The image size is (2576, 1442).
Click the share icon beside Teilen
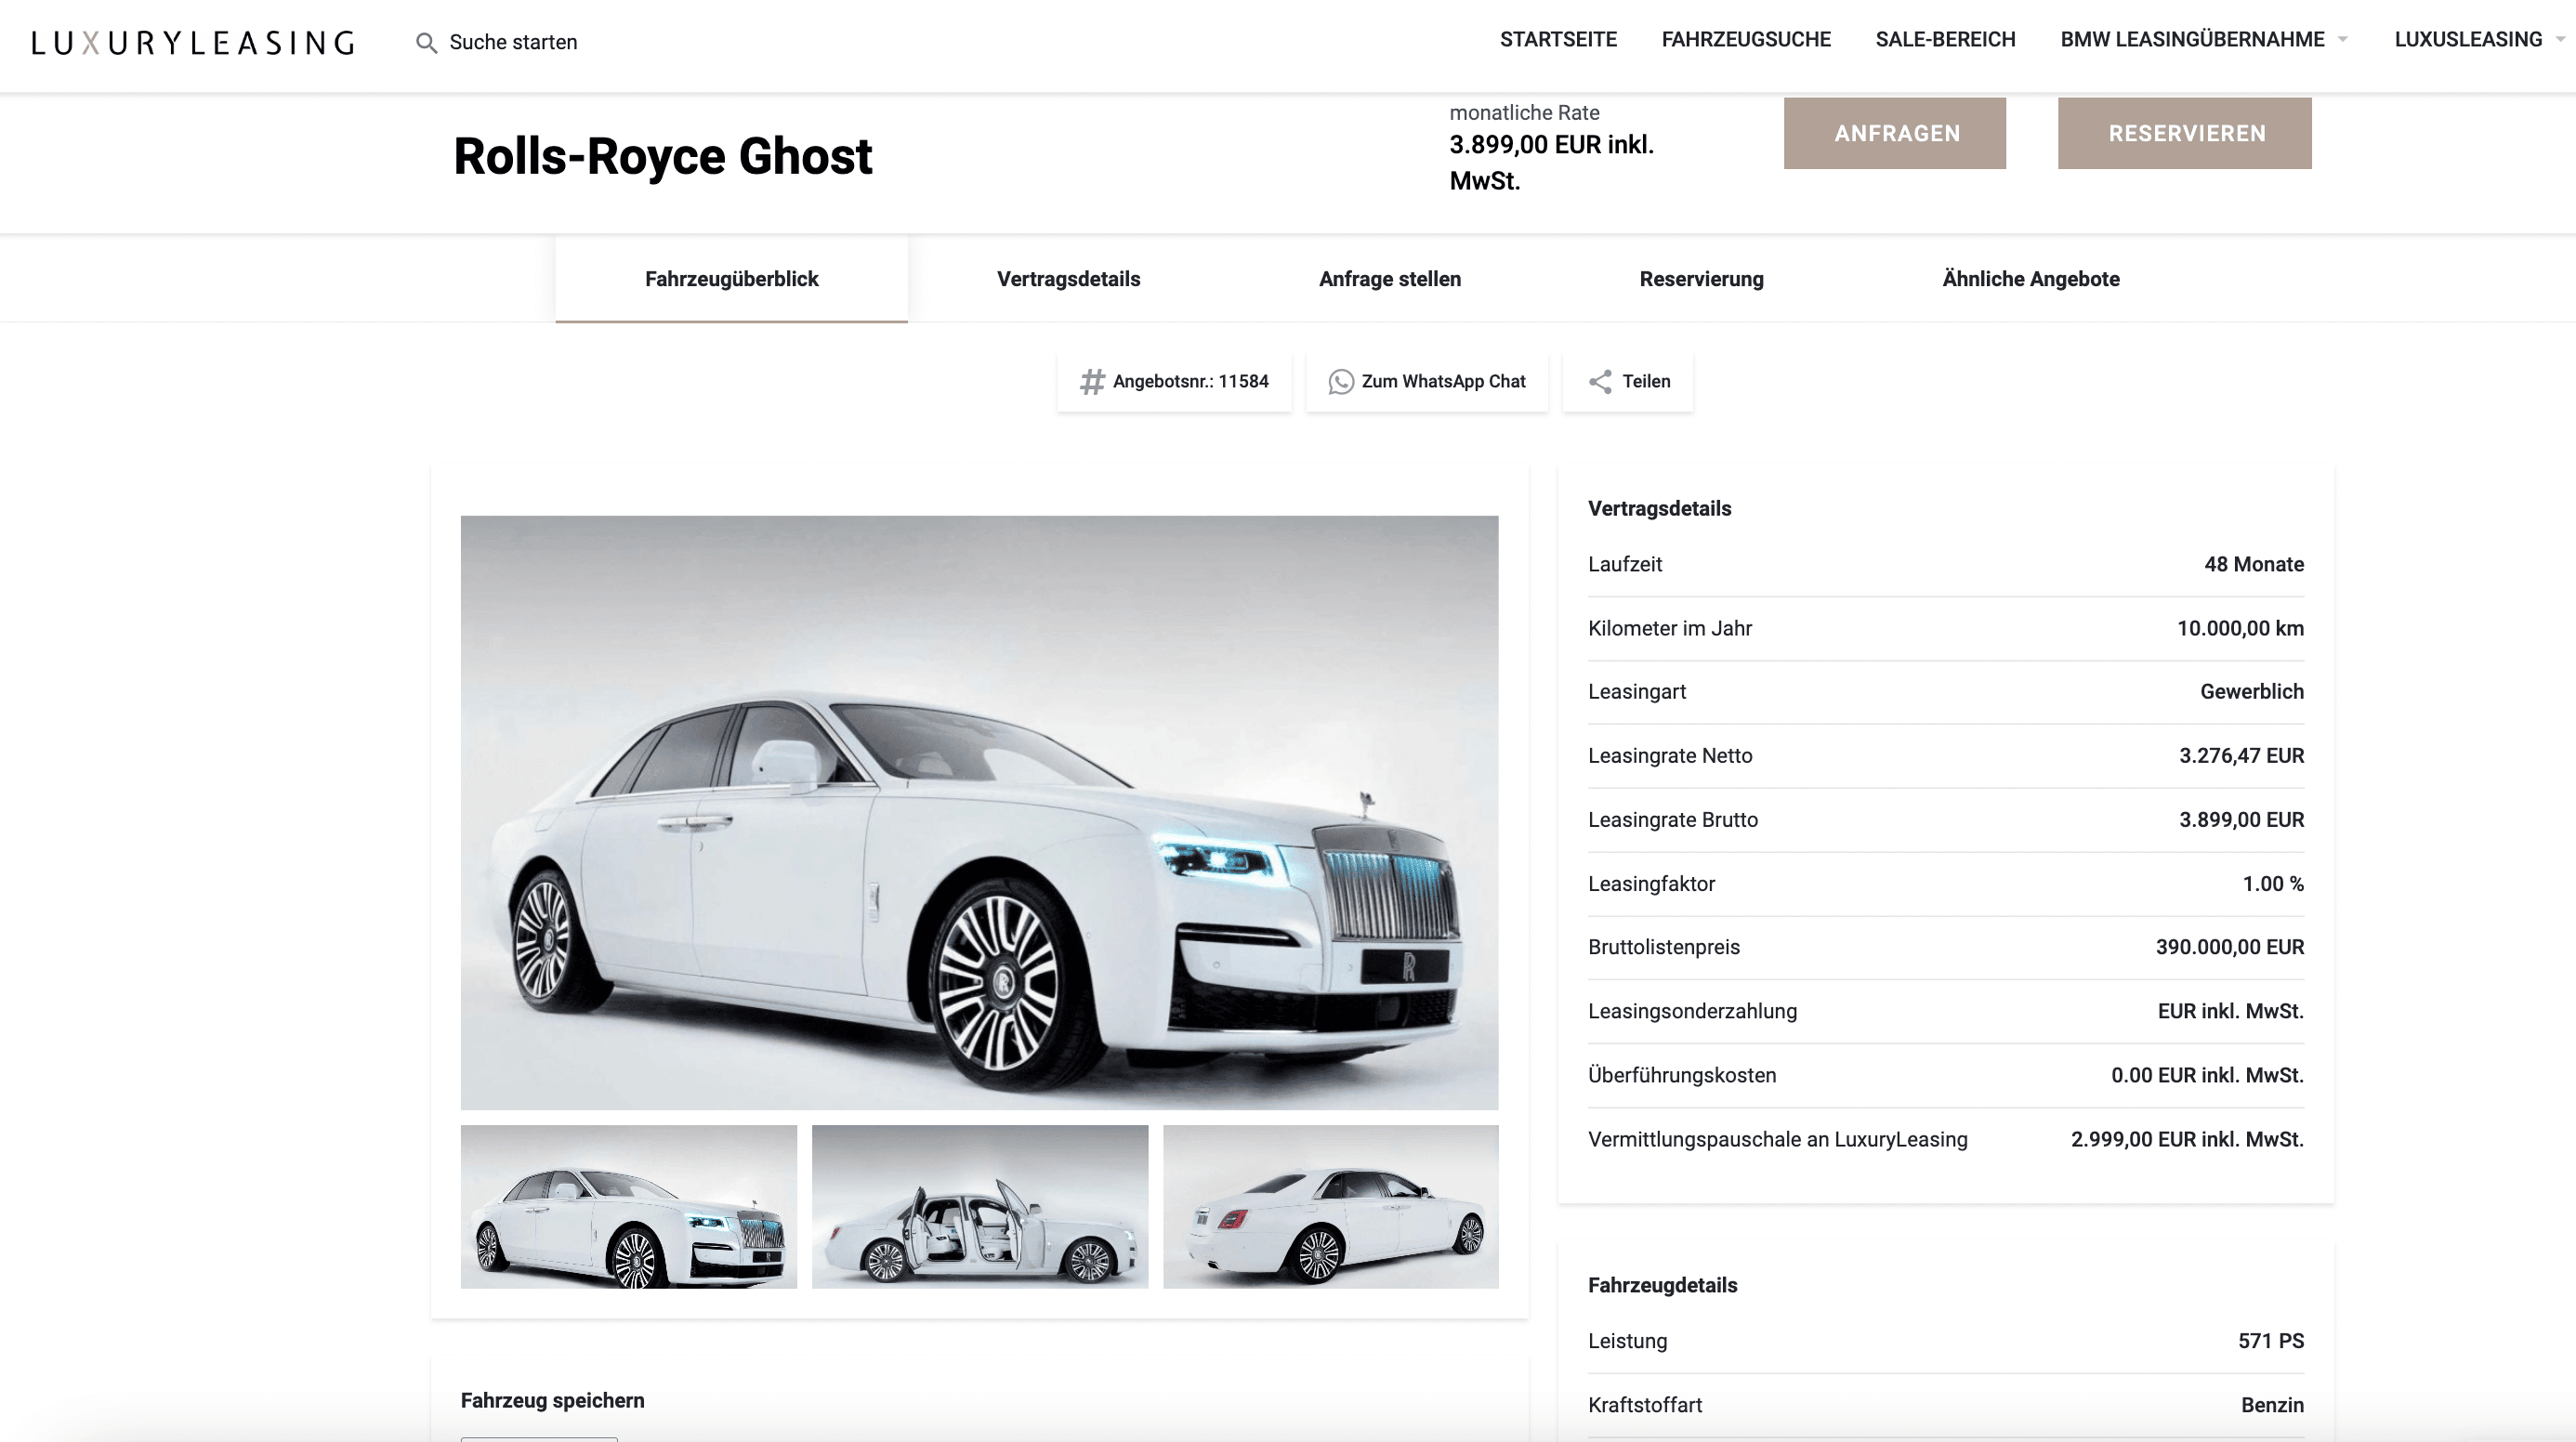[x=1600, y=381]
